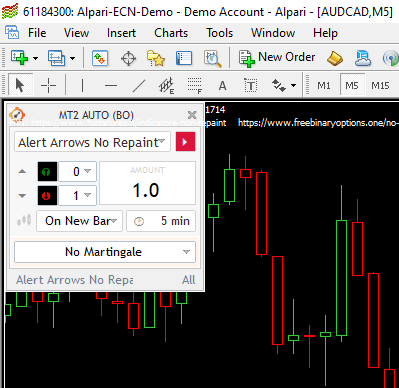
Task: Open the Alert Arrows No Repaint dropdown
Action: coord(92,142)
